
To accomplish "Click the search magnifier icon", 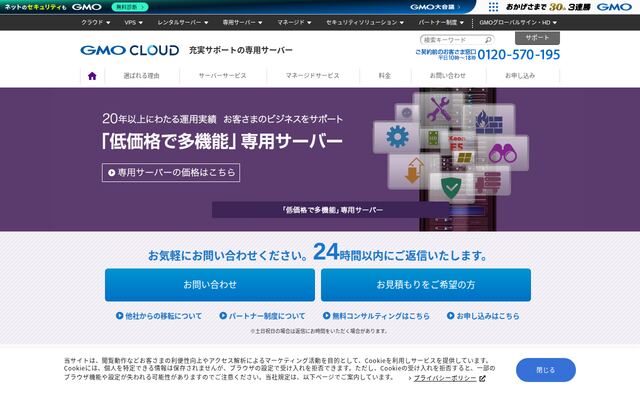I will coord(488,40).
